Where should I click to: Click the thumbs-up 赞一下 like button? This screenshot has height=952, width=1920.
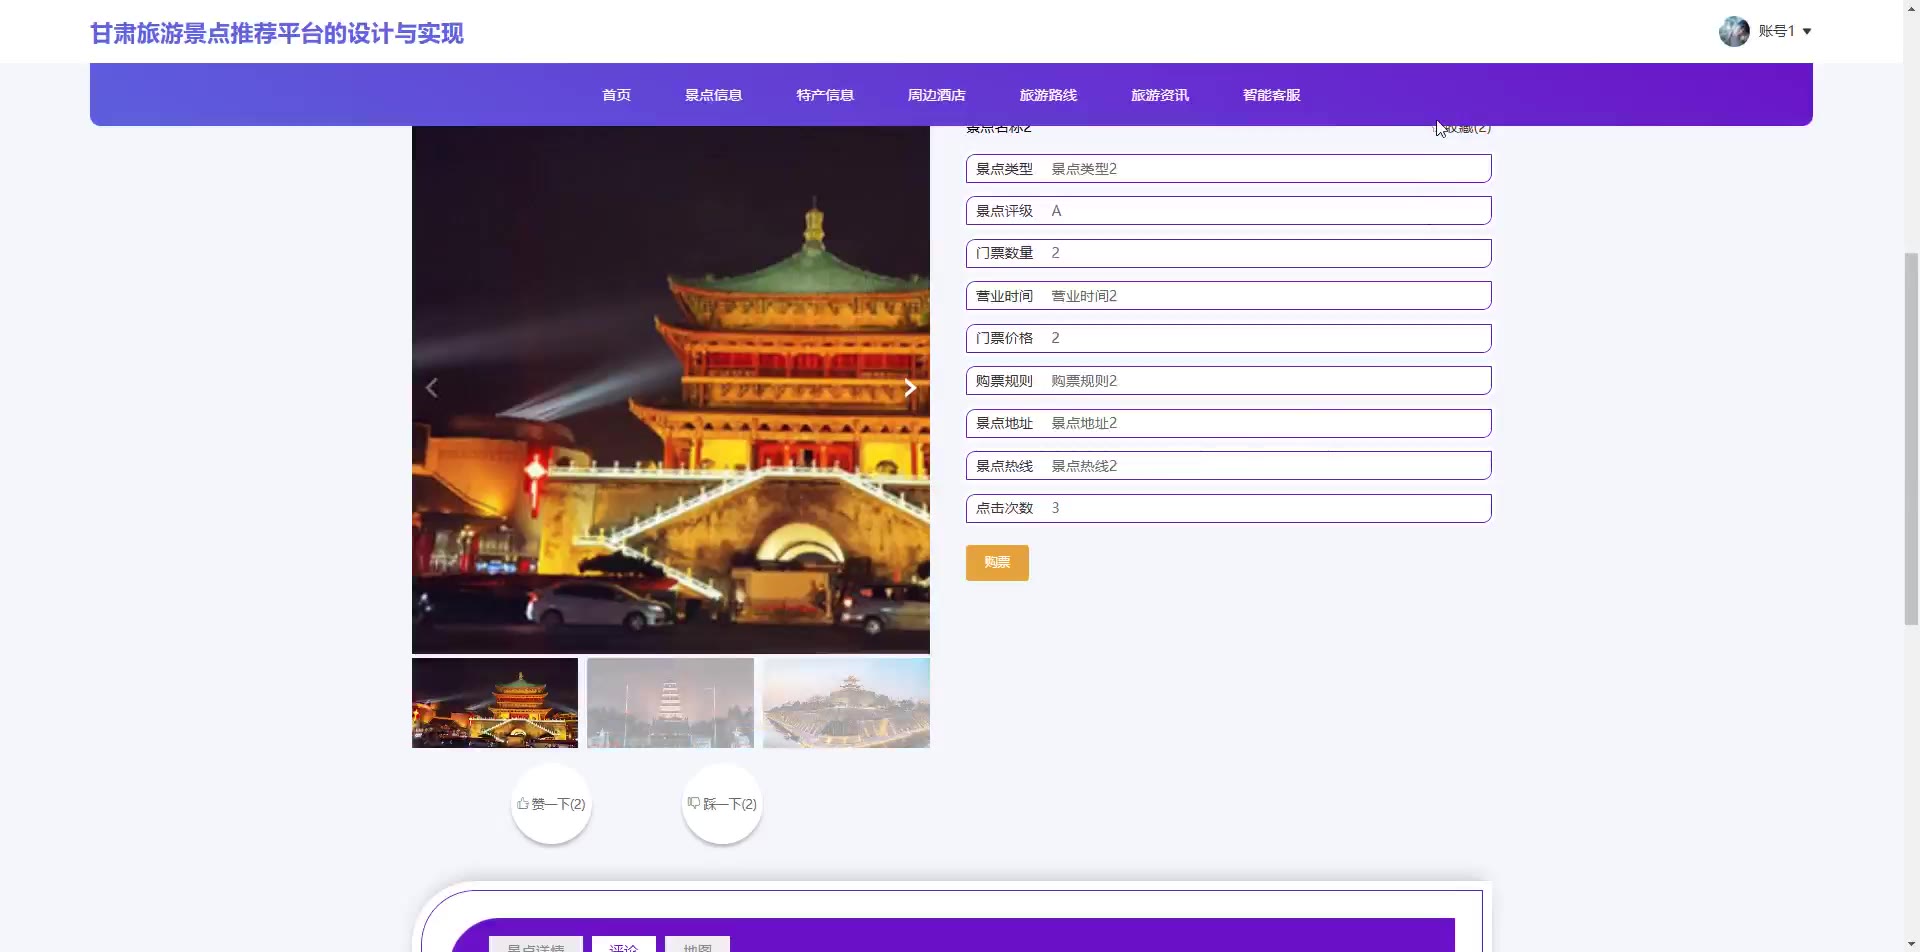pos(551,804)
